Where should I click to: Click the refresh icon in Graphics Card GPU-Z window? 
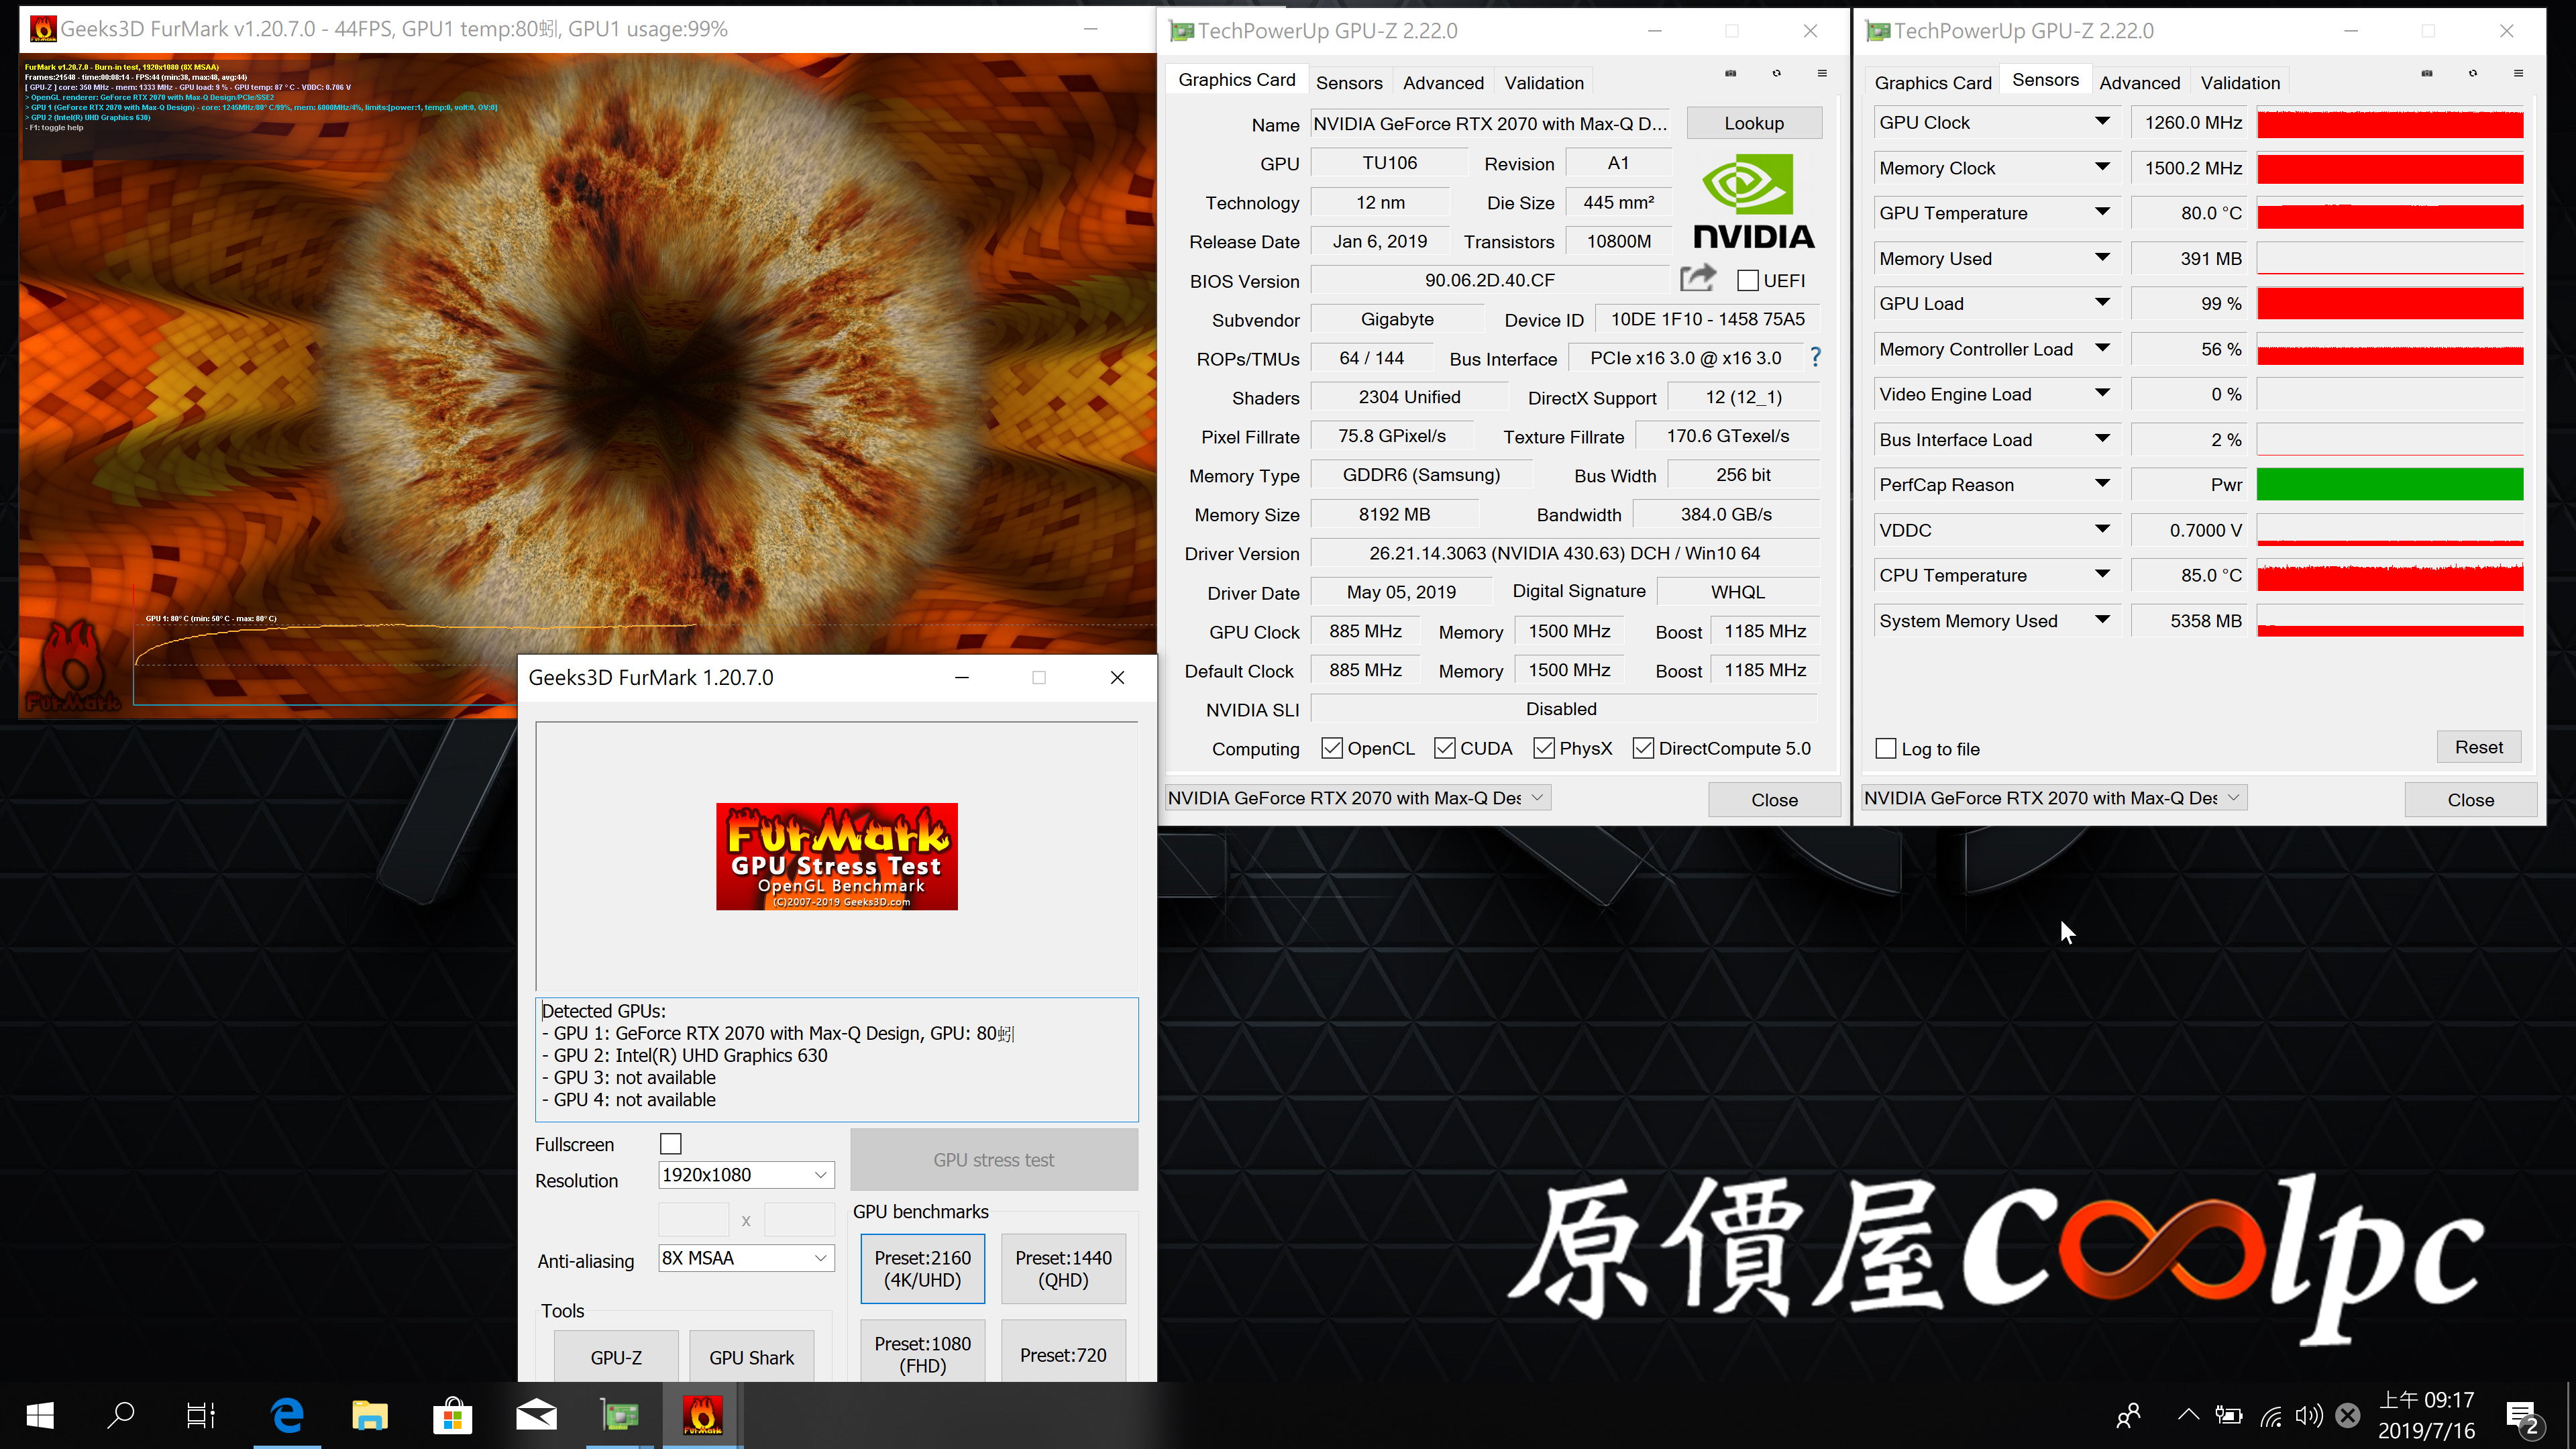pyautogui.click(x=1776, y=73)
